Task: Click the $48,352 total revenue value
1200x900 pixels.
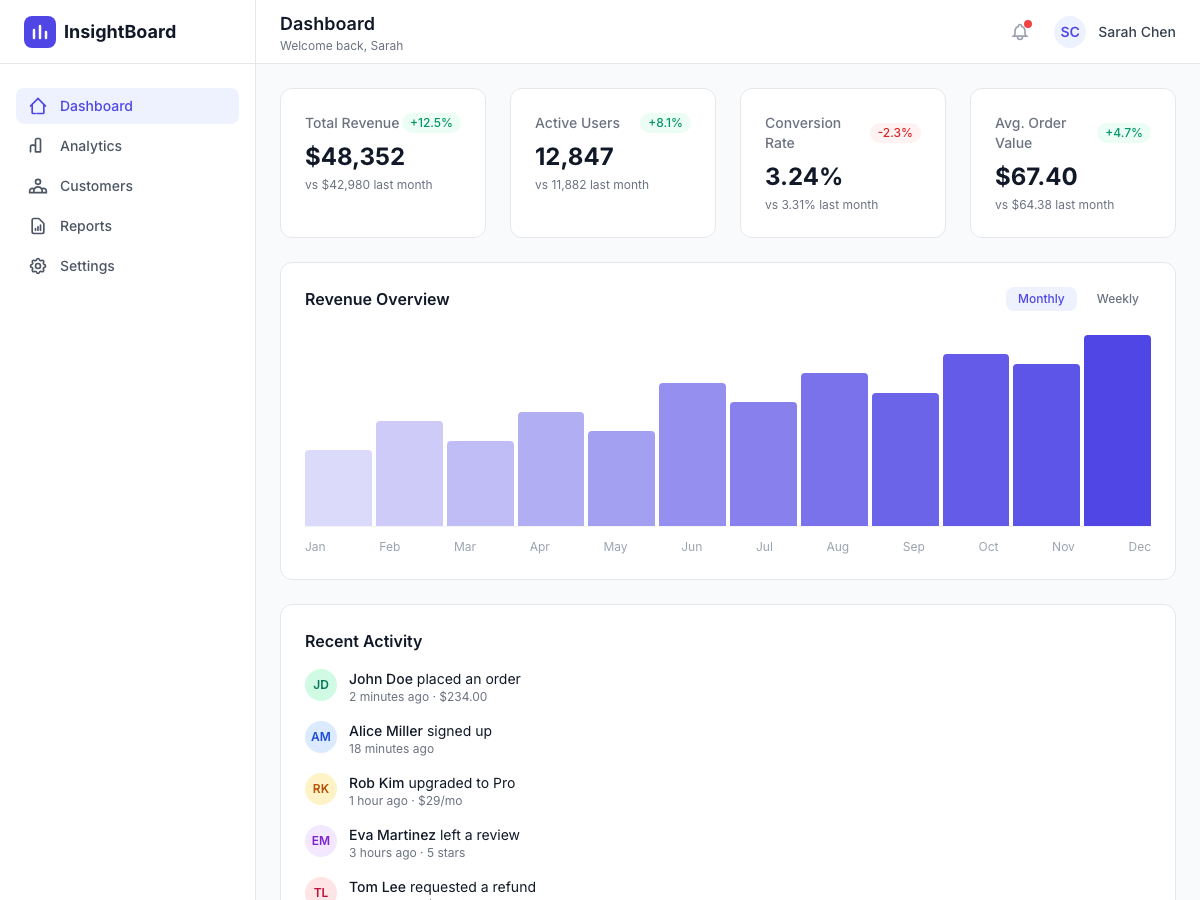Action: pyautogui.click(x=355, y=157)
